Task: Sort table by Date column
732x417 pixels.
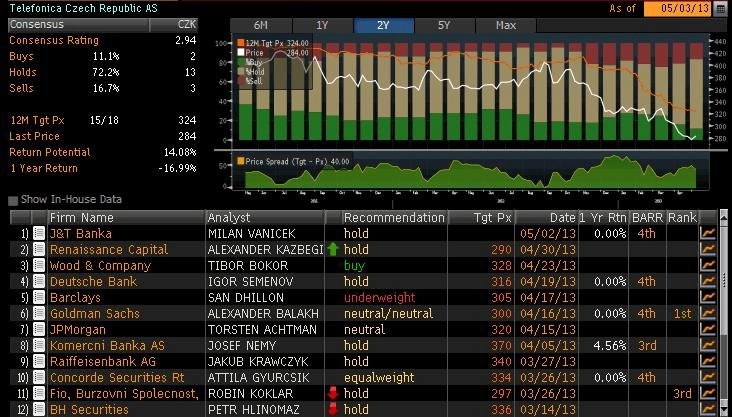Action: pos(546,218)
